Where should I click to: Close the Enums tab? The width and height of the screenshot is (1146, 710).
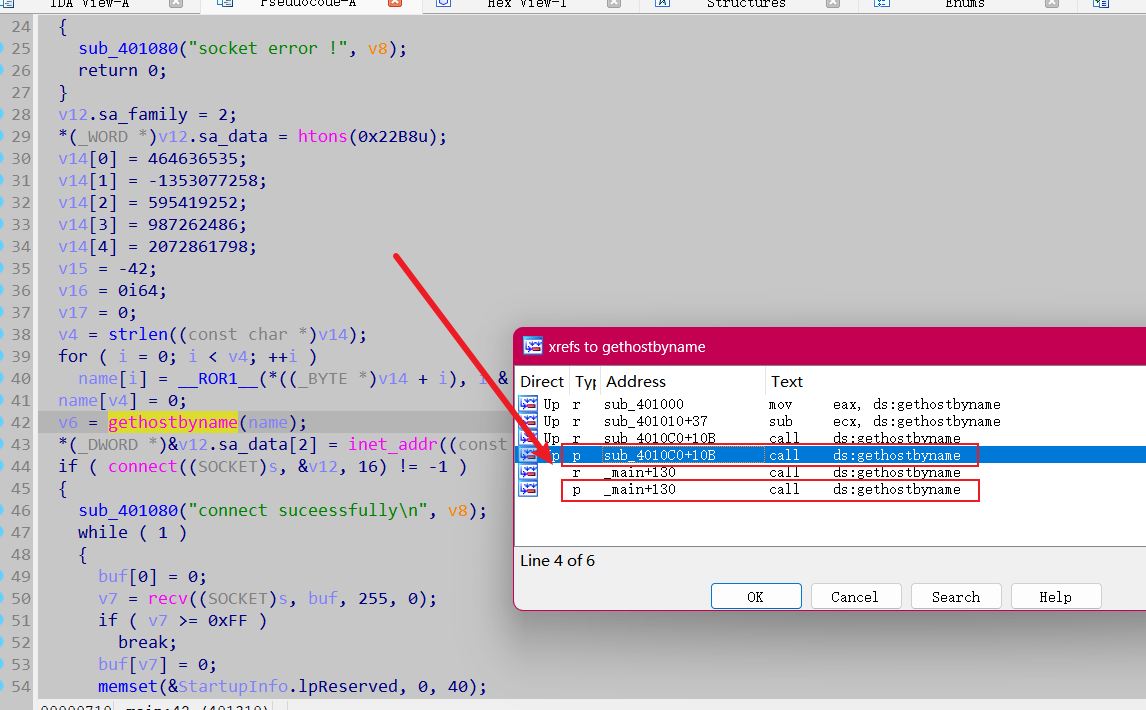(1052, 4)
